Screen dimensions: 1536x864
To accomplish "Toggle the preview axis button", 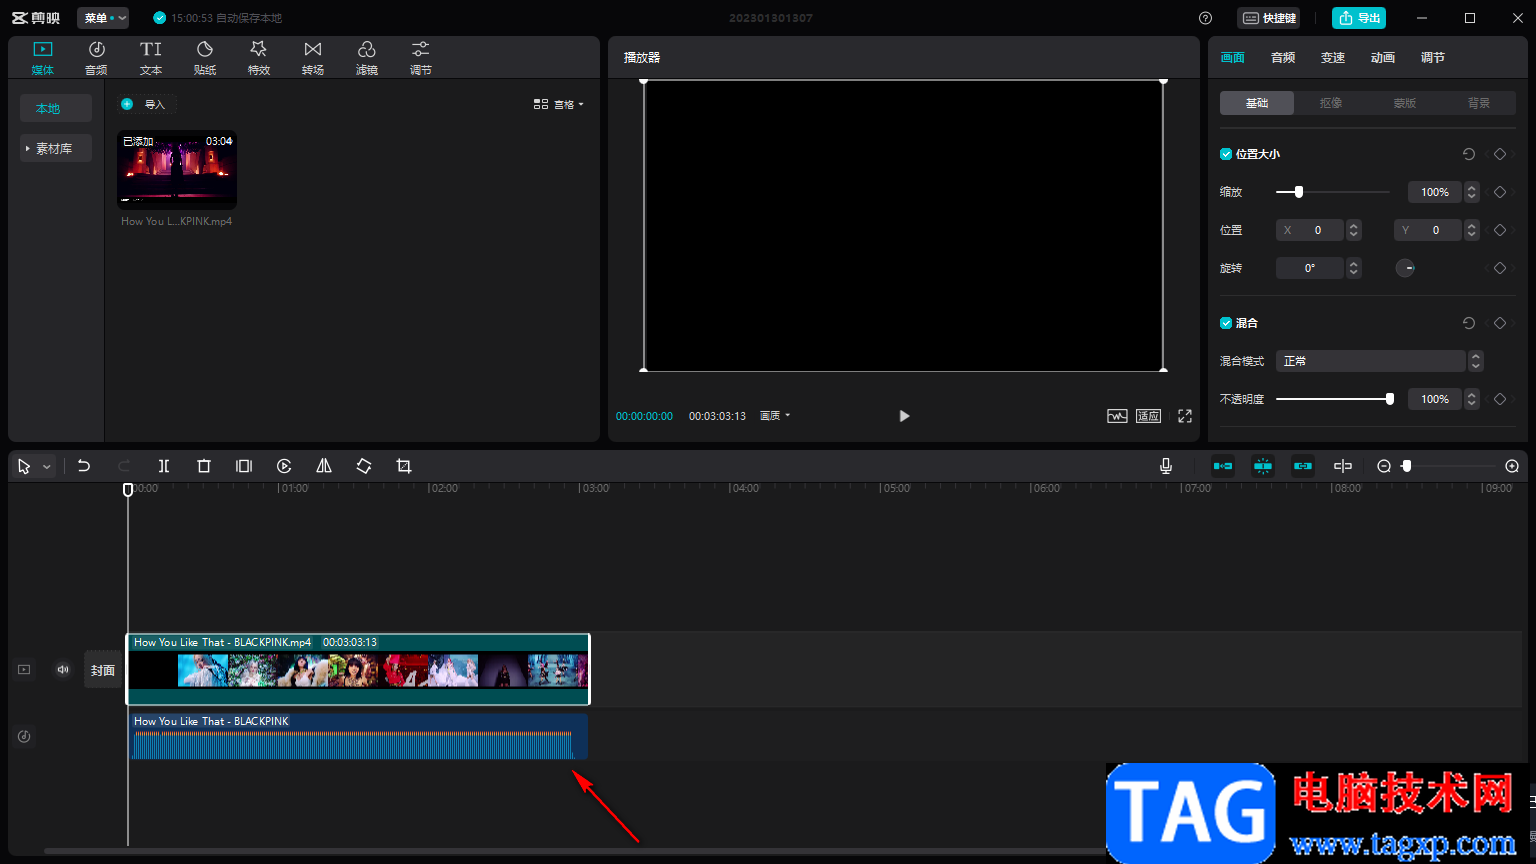I will tap(1343, 466).
